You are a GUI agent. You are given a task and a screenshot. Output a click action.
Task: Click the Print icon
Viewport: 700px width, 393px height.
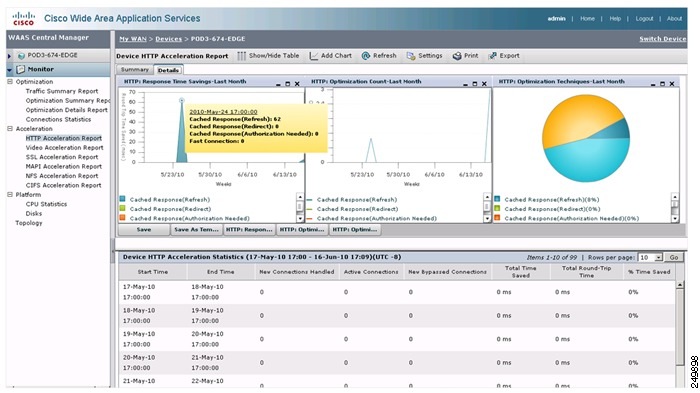tap(457, 56)
